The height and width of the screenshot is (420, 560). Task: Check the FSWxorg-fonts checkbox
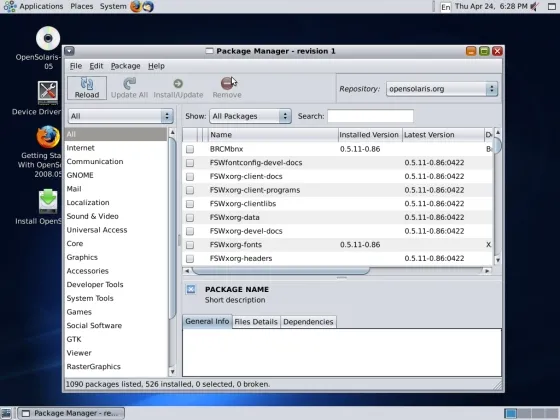click(190, 245)
